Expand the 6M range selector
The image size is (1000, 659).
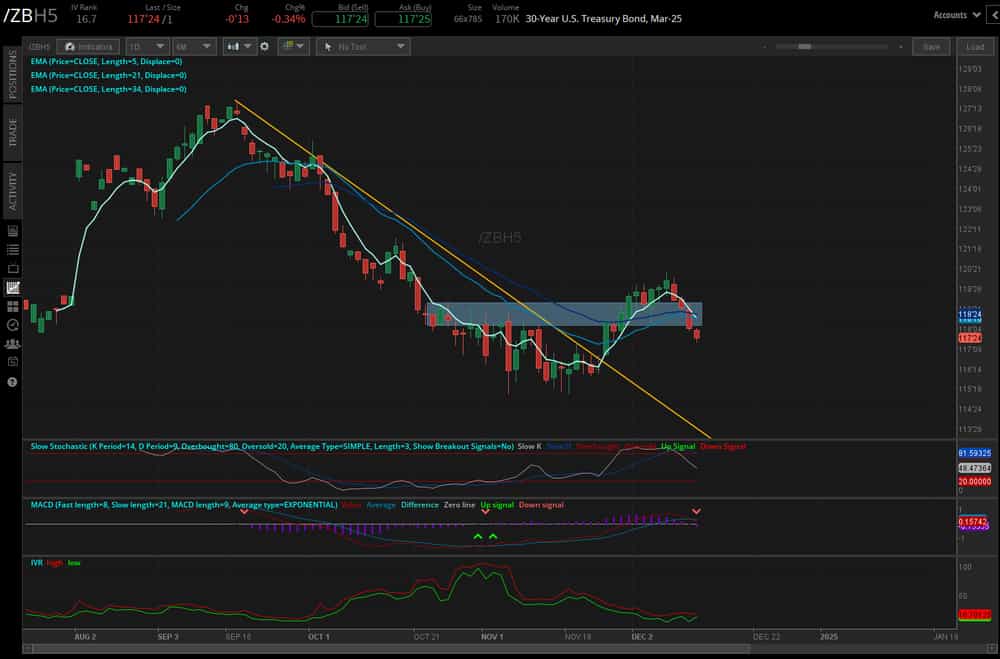[x=193, y=46]
